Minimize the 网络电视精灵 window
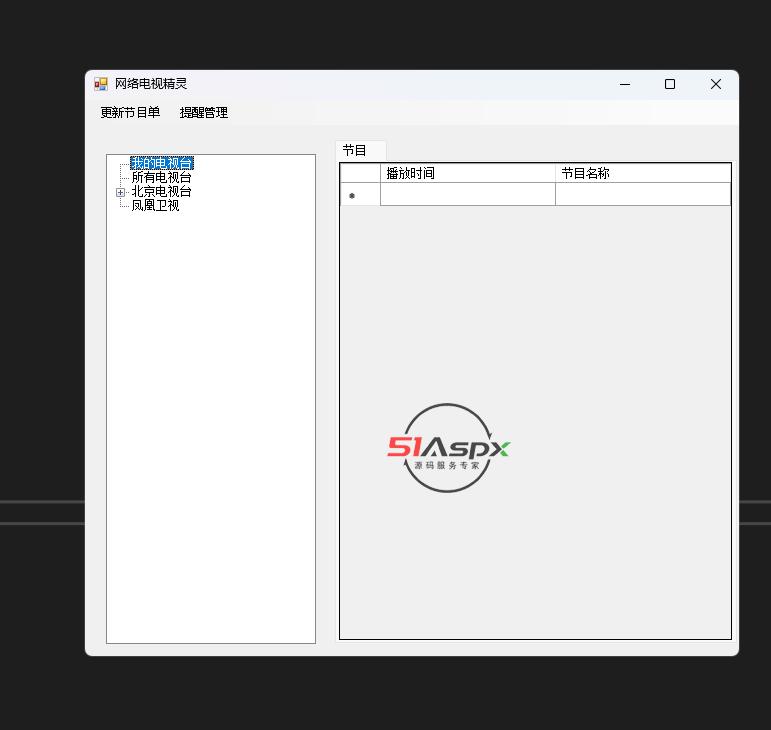Image resolution: width=771 pixels, height=730 pixels. pos(625,85)
